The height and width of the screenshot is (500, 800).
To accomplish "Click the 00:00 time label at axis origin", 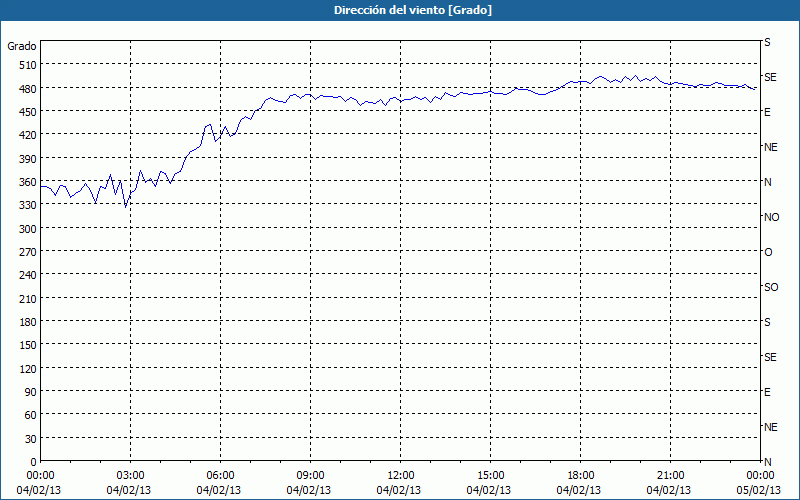I will pos(40,476).
